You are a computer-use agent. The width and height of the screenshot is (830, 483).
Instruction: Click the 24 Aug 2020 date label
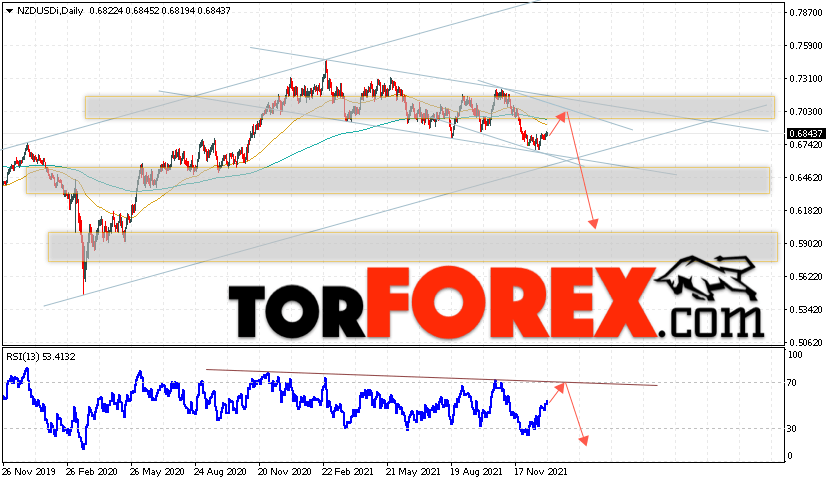point(220,472)
